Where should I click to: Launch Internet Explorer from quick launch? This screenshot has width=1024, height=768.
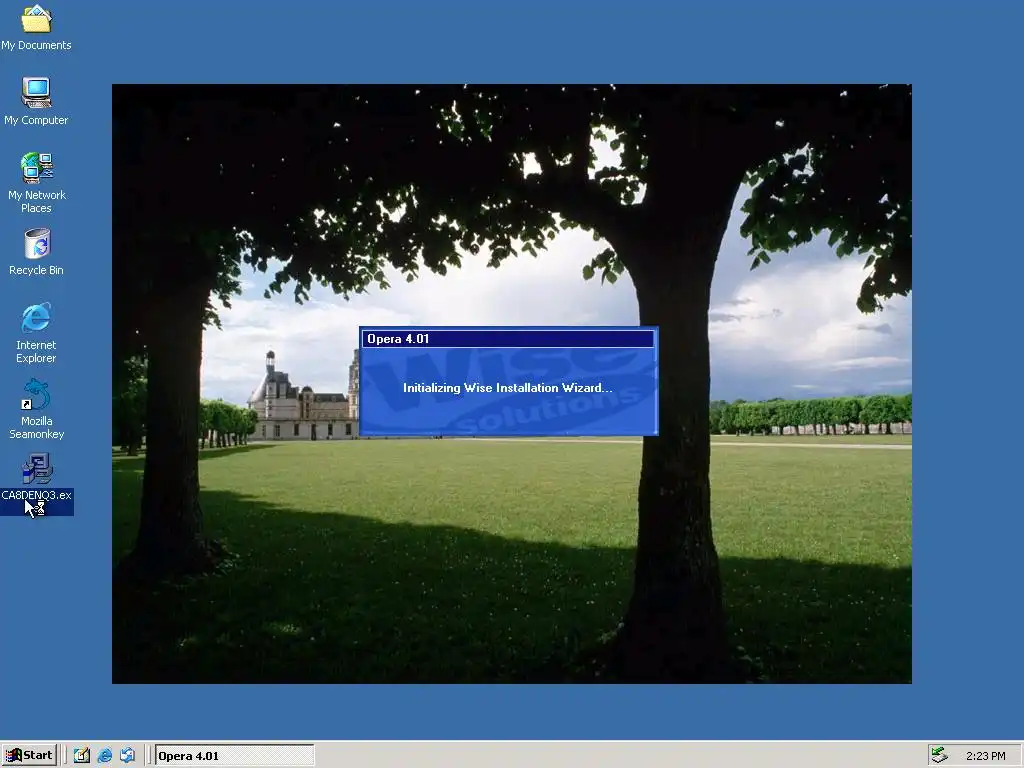(x=104, y=756)
